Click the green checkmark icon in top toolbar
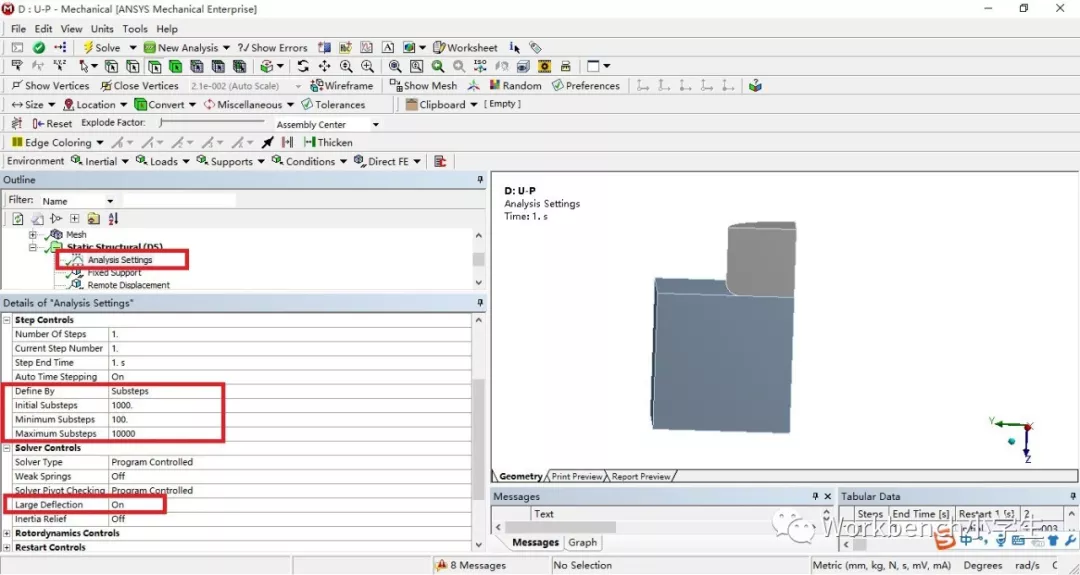Image resolution: width=1080 pixels, height=575 pixels. coord(39,48)
